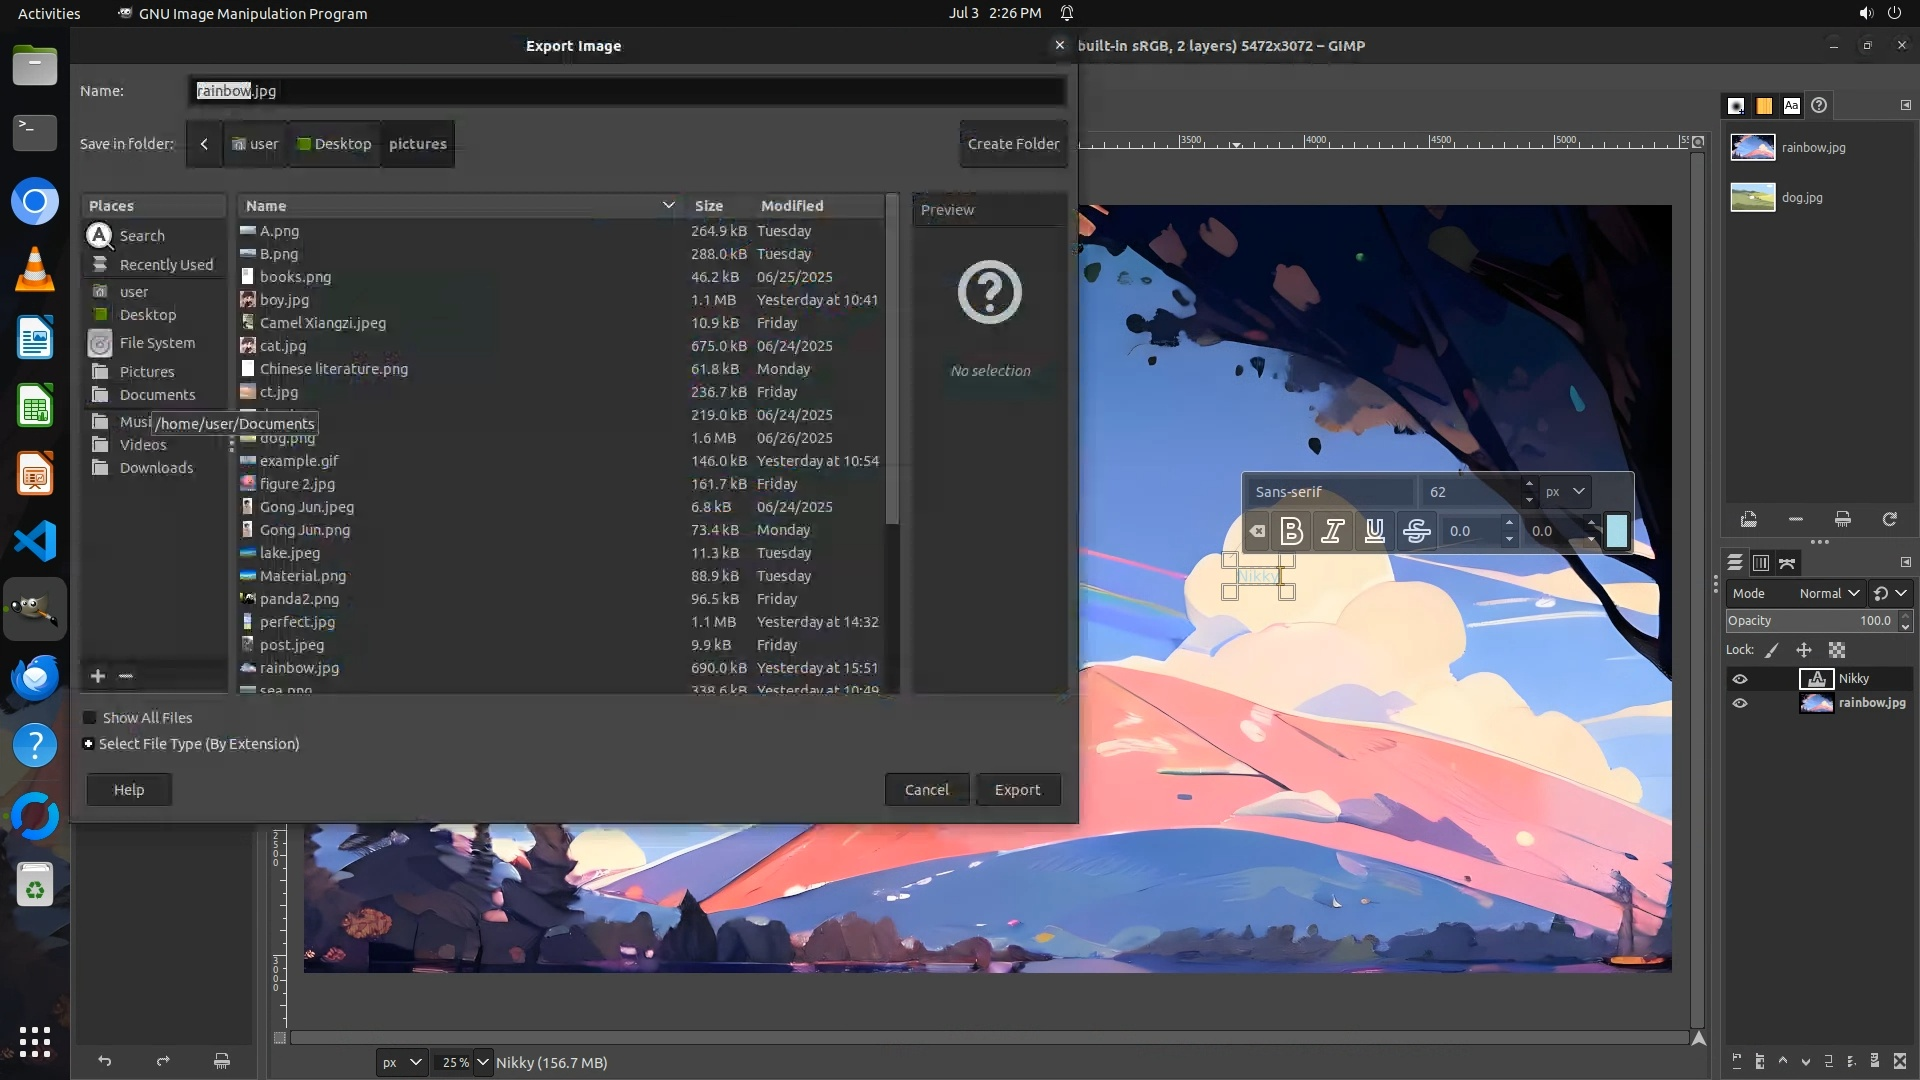1920x1080 pixels.
Task: Clear text style with the eraser icon
Action: pos(1257,531)
